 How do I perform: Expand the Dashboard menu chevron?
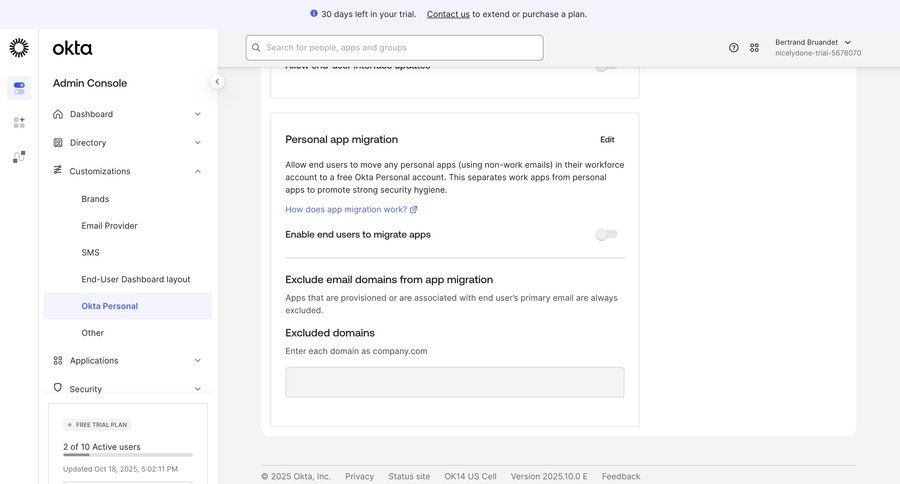click(x=197, y=114)
